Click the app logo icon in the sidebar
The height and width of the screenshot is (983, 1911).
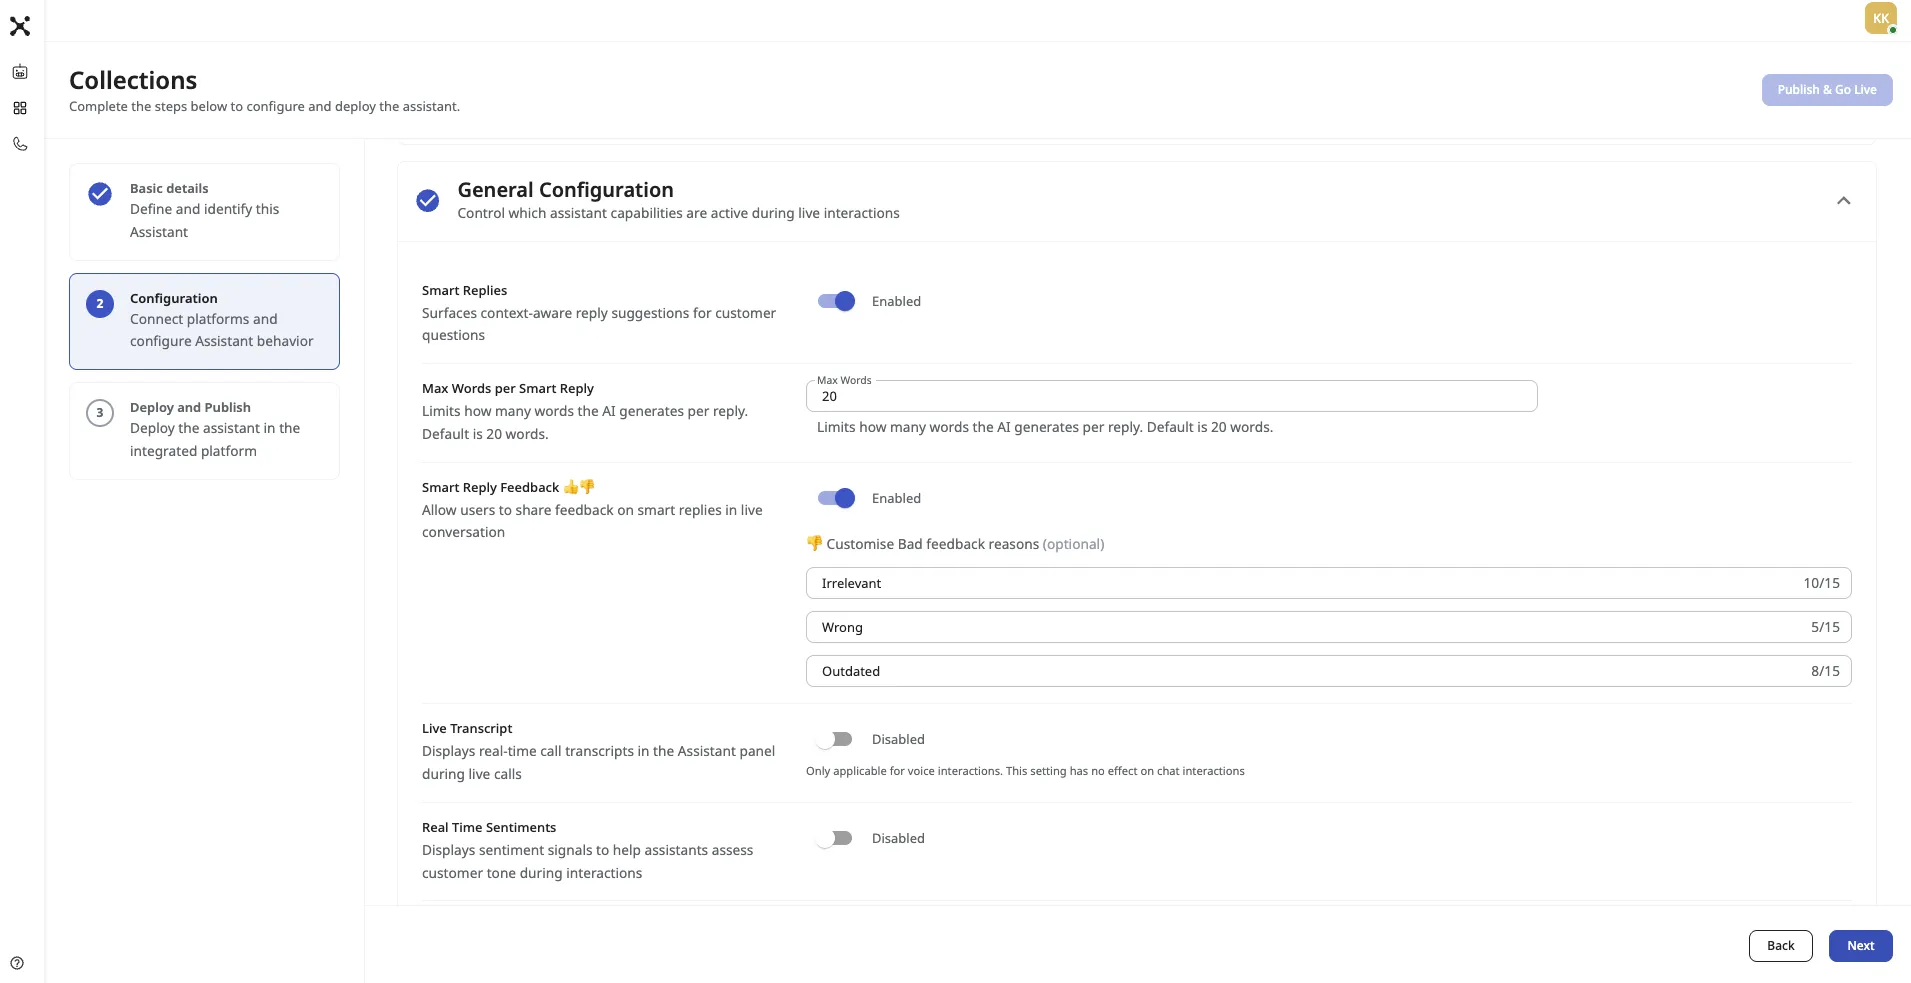click(x=20, y=26)
